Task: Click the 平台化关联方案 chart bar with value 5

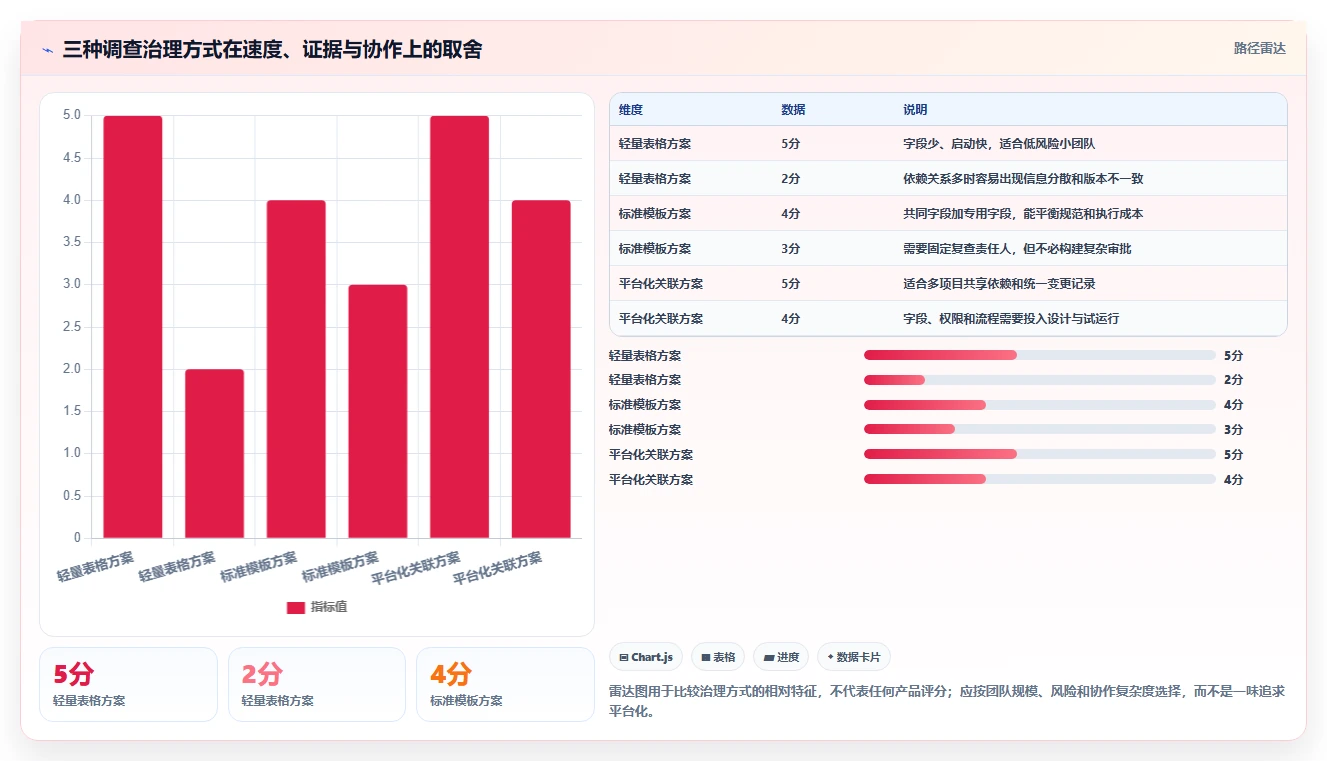Action: (x=460, y=327)
